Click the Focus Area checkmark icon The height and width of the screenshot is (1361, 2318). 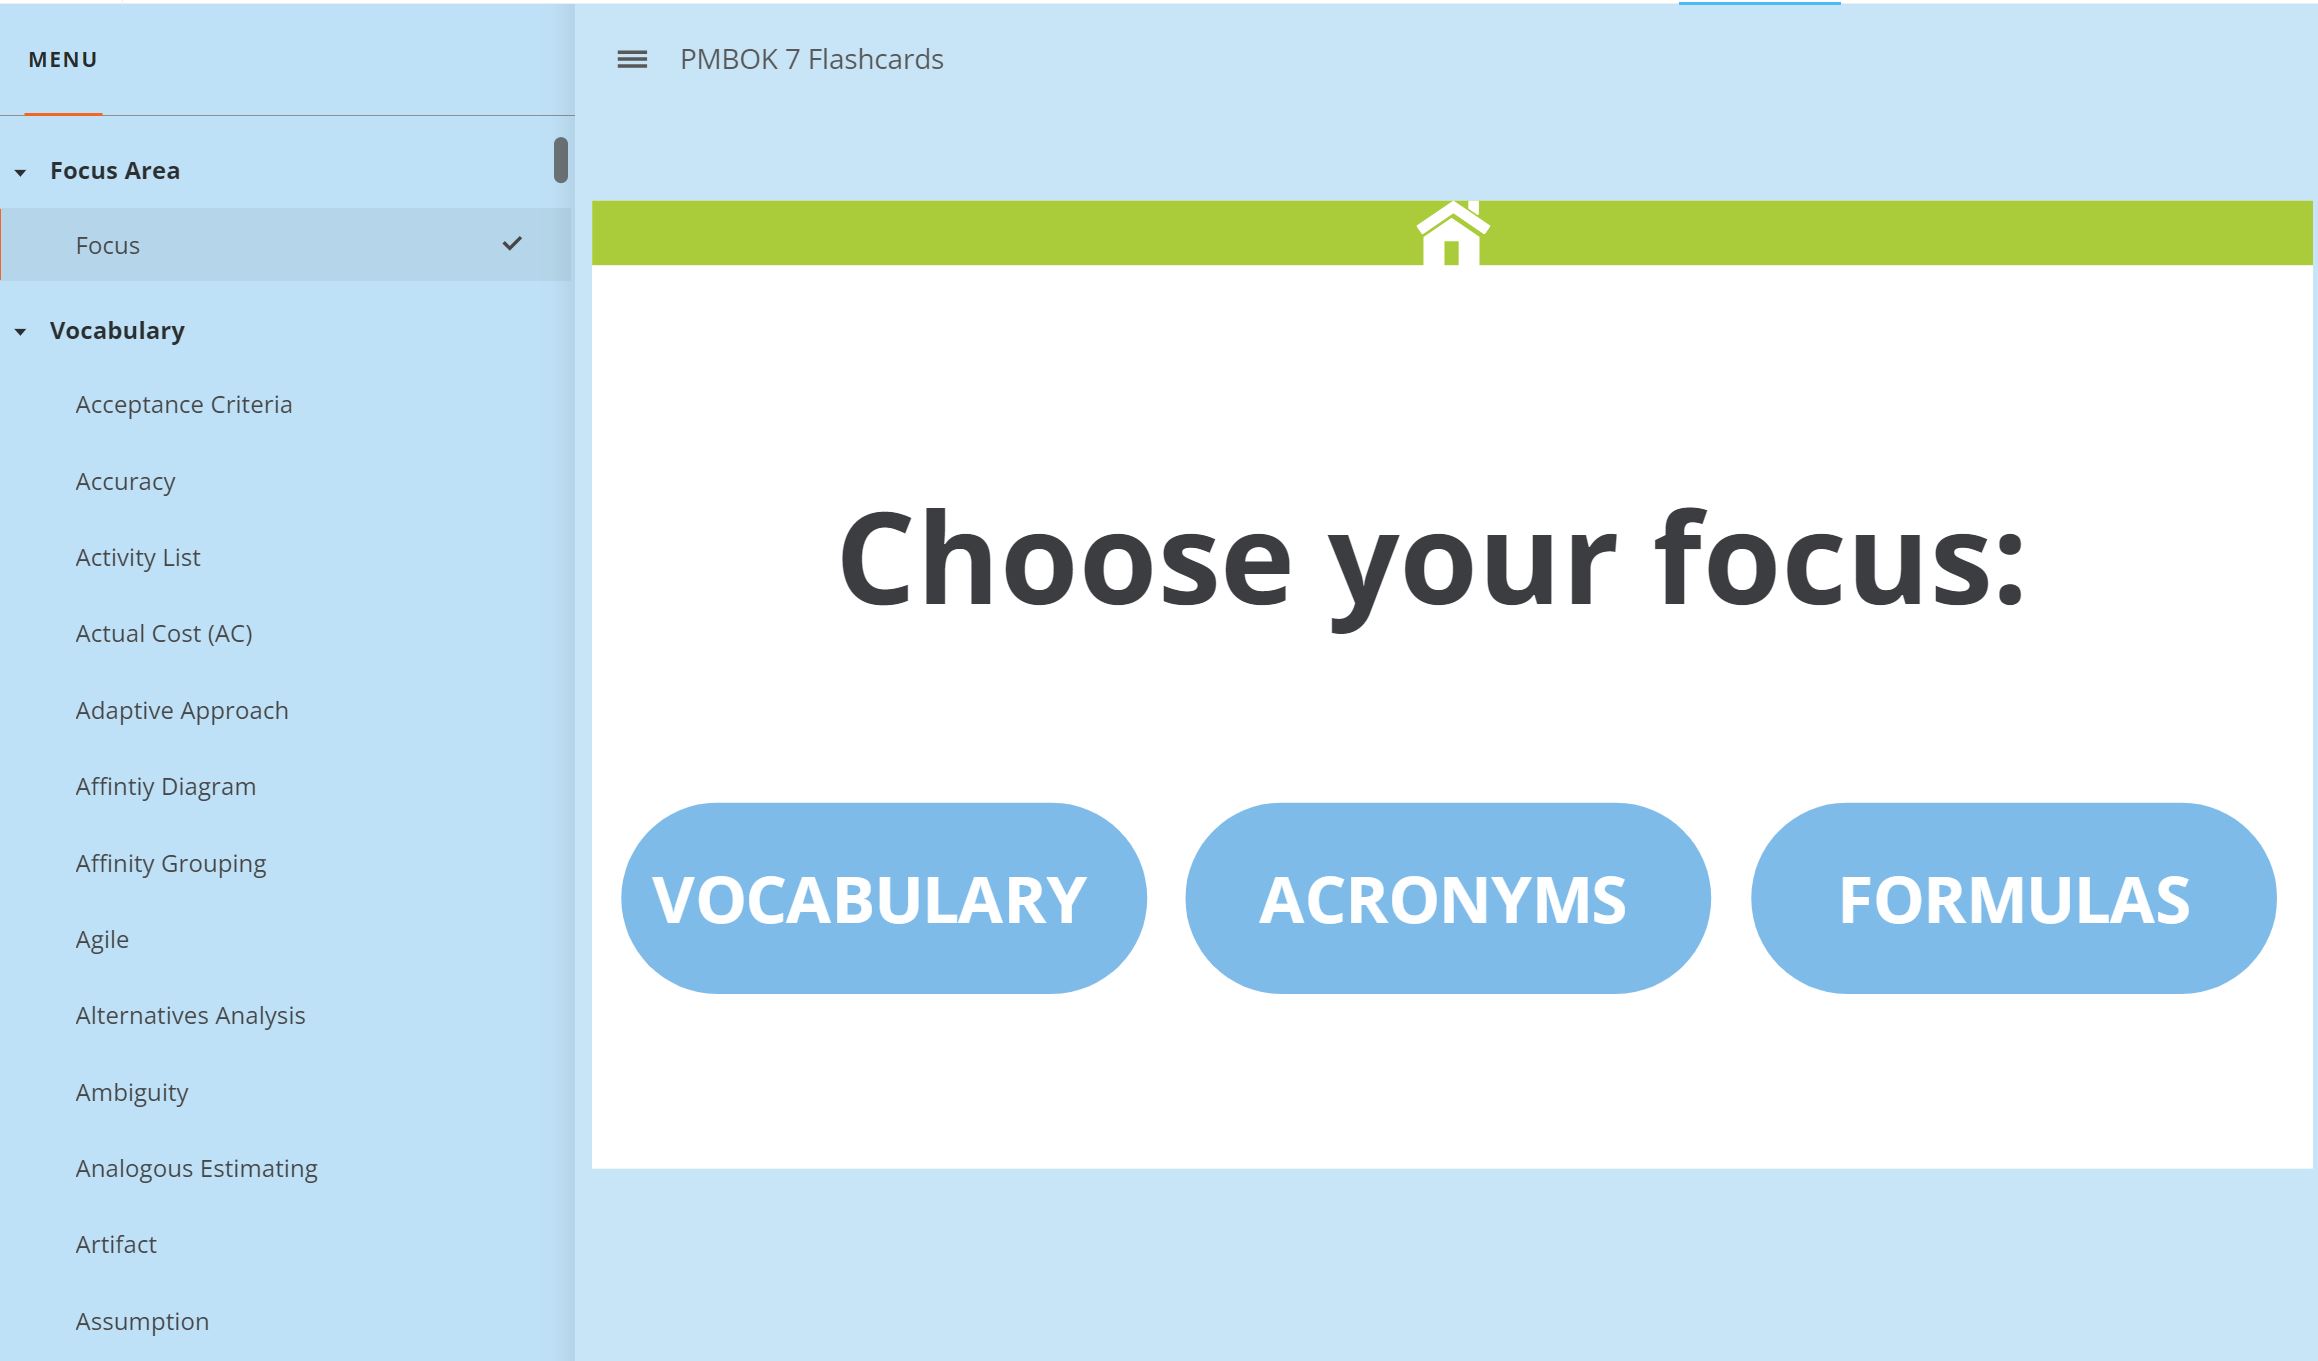tap(512, 243)
